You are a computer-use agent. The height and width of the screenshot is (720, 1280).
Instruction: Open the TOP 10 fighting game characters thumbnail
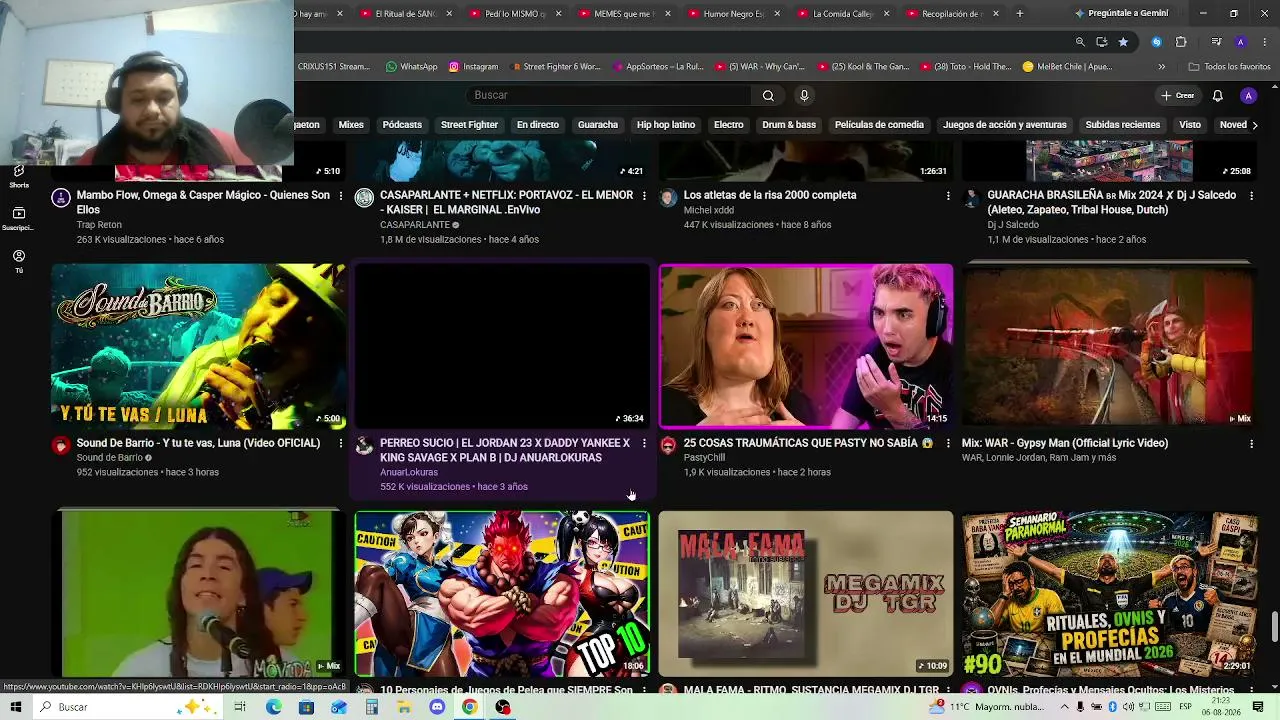502,594
